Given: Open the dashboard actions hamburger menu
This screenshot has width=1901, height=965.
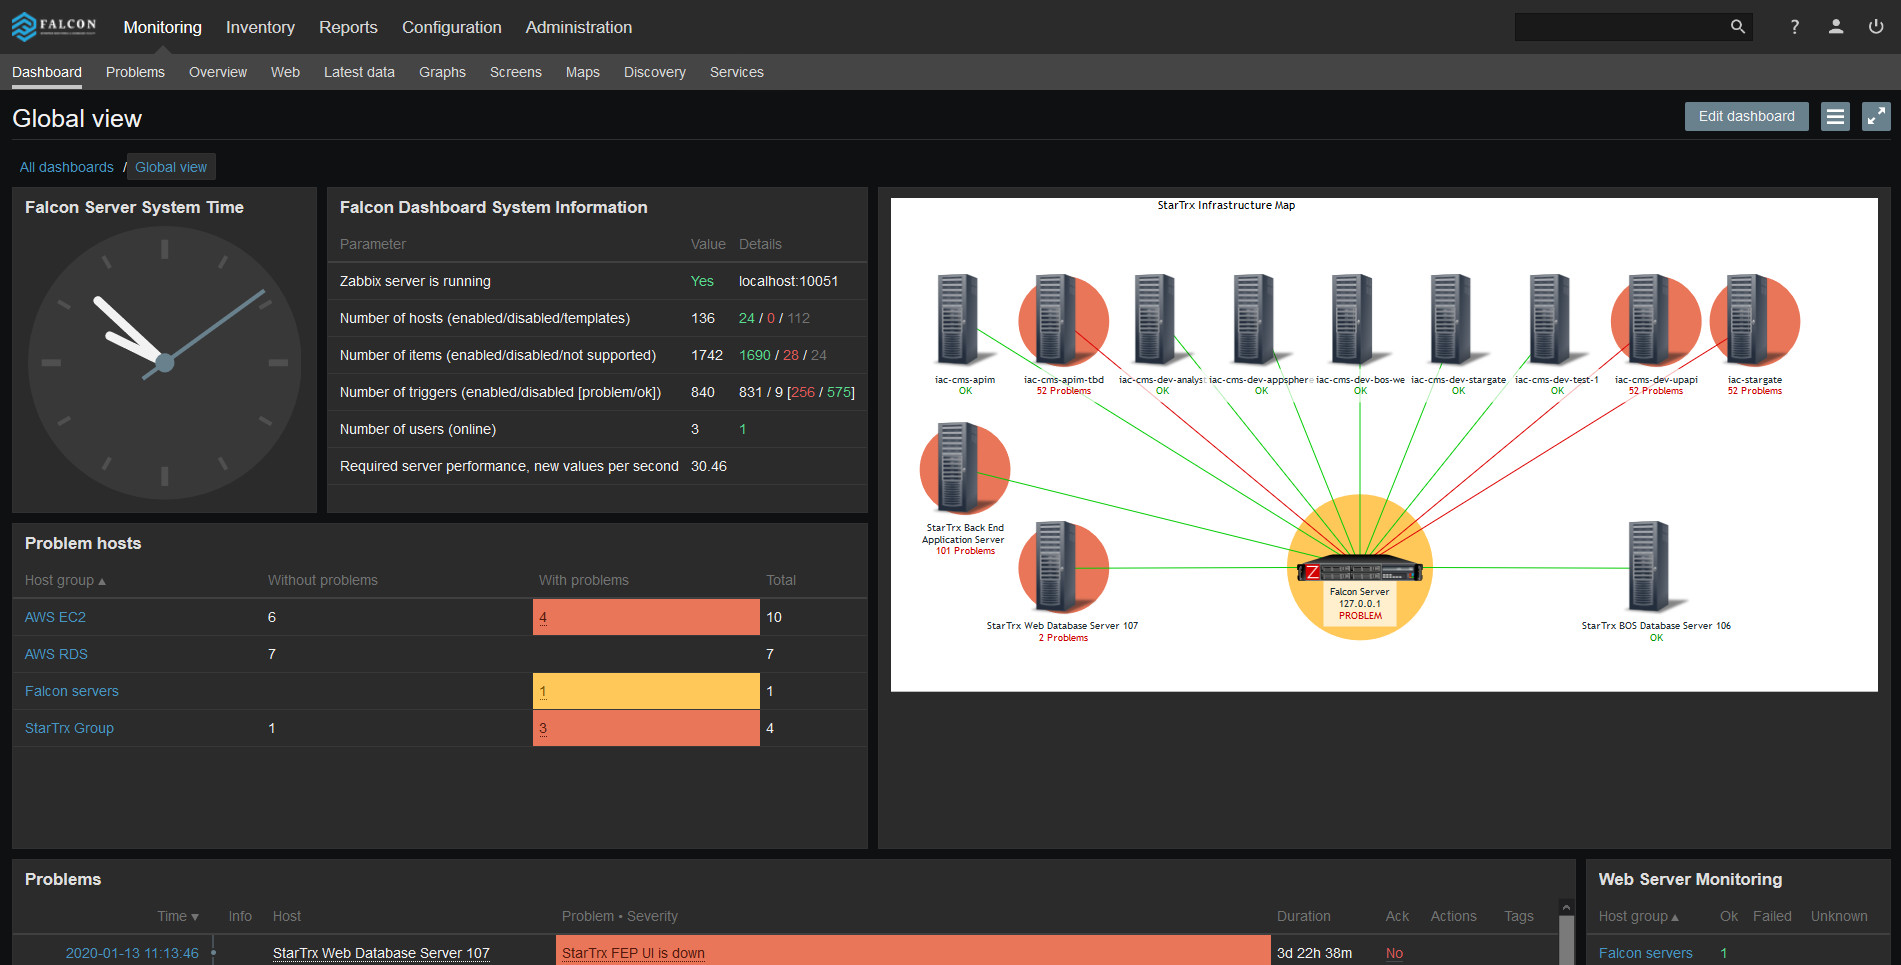Looking at the screenshot, I should point(1835,117).
